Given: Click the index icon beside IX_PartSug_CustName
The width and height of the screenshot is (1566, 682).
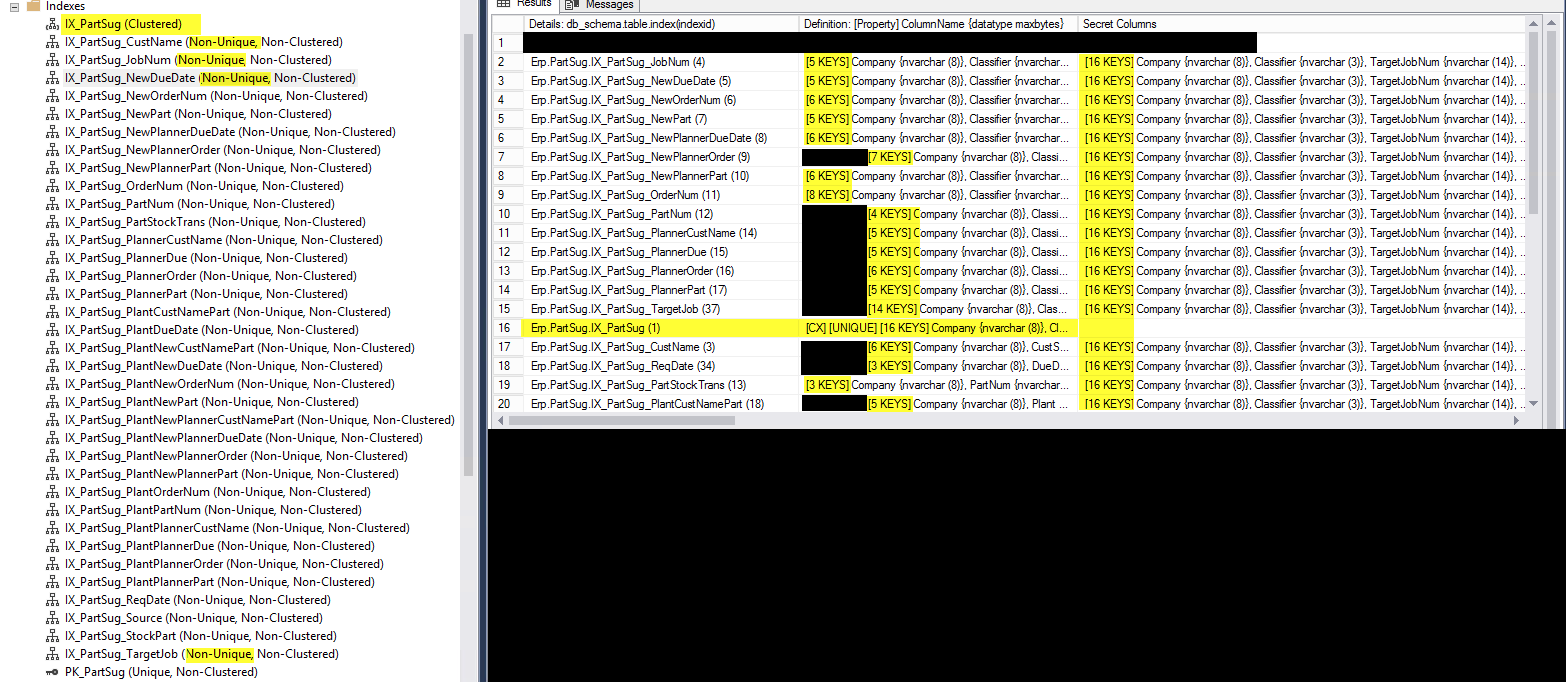Looking at the screenshot, I should click(x=53, y=42).
